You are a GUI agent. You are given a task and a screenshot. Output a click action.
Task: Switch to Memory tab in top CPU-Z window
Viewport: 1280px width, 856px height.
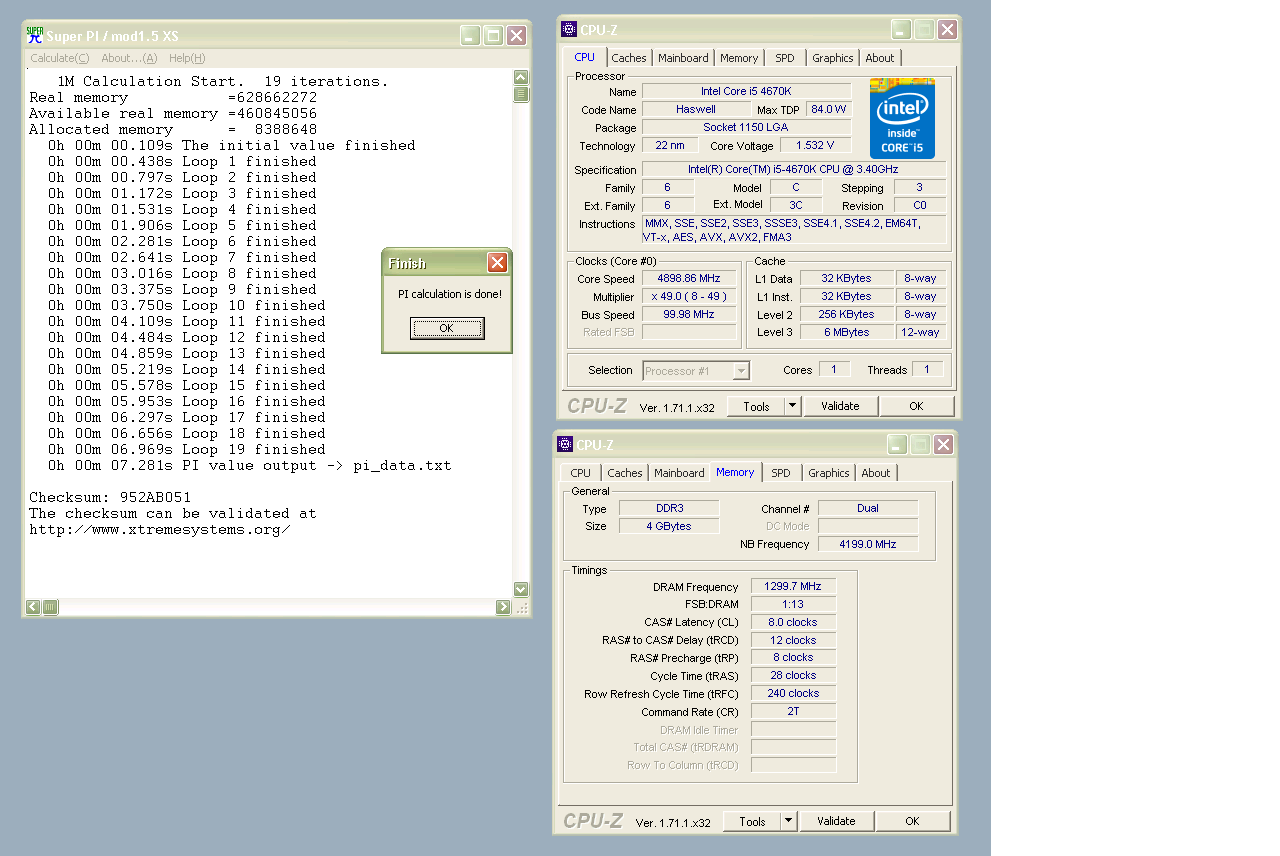pos(739,58)
